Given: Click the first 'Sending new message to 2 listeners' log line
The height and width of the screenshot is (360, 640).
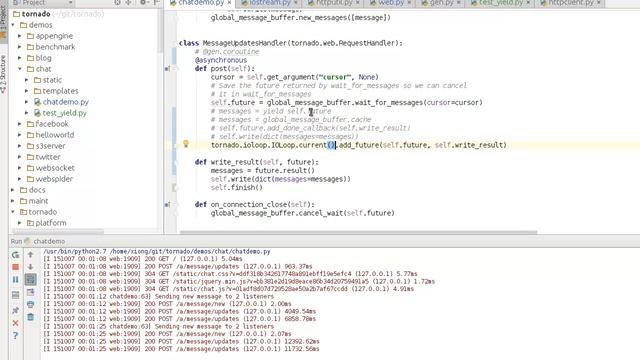Looking at the screenshot, I should point(158,296).
